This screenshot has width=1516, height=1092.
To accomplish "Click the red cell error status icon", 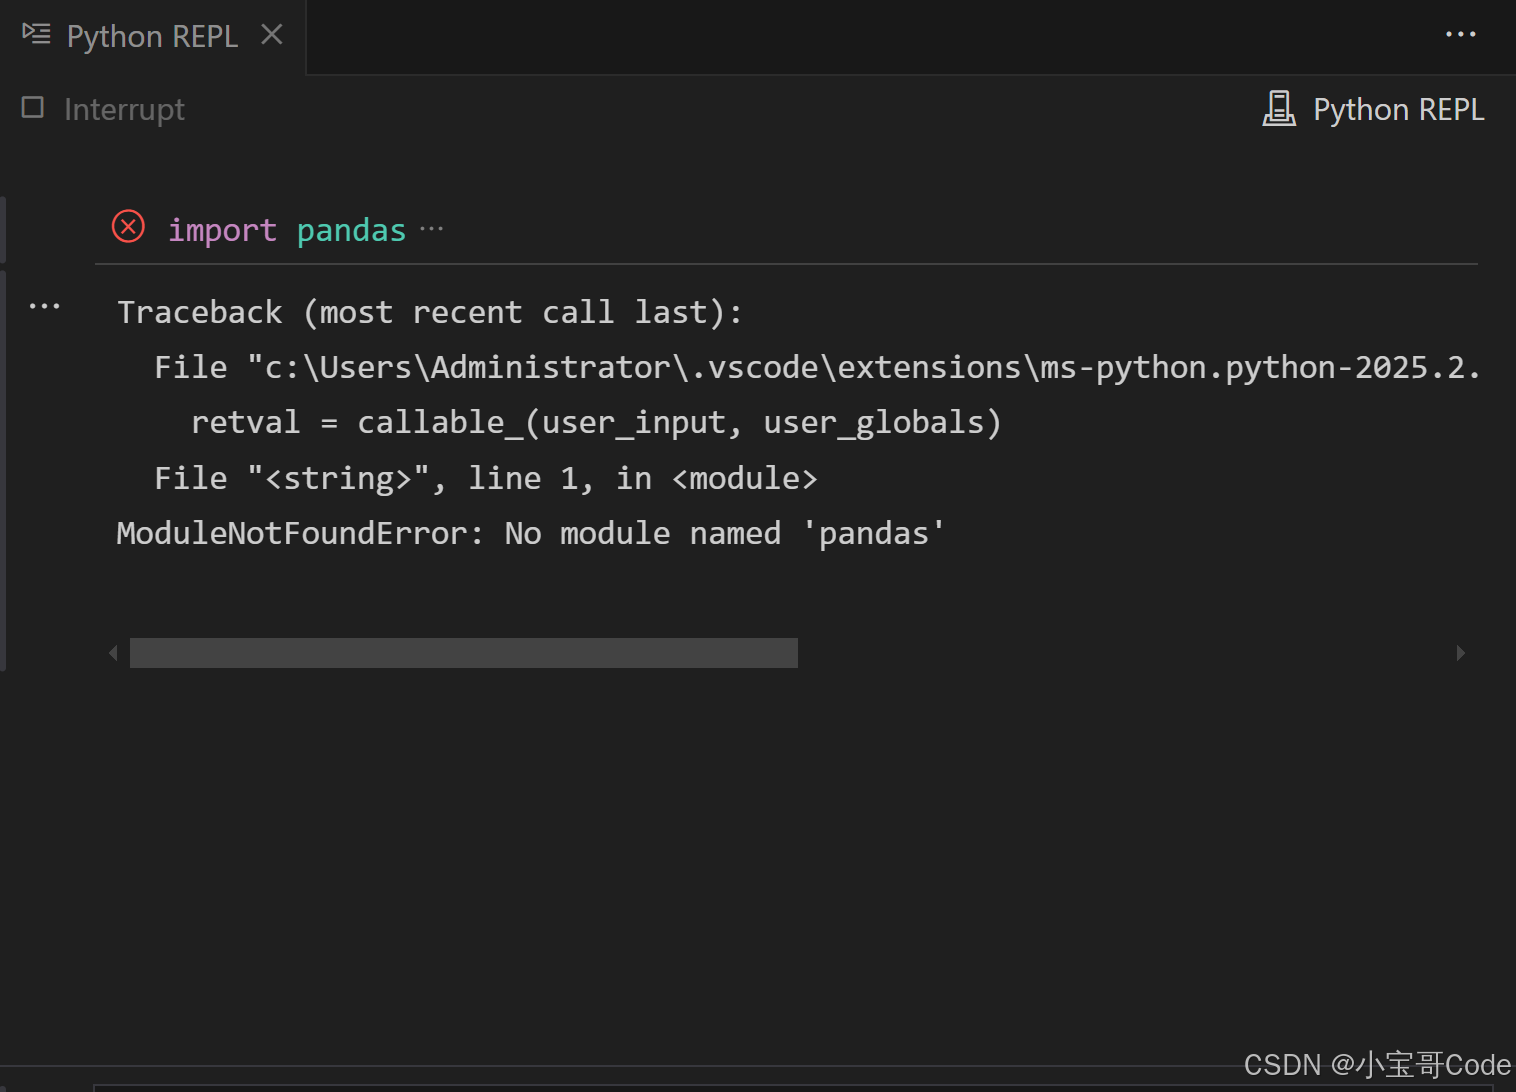I will pos(128,227).
